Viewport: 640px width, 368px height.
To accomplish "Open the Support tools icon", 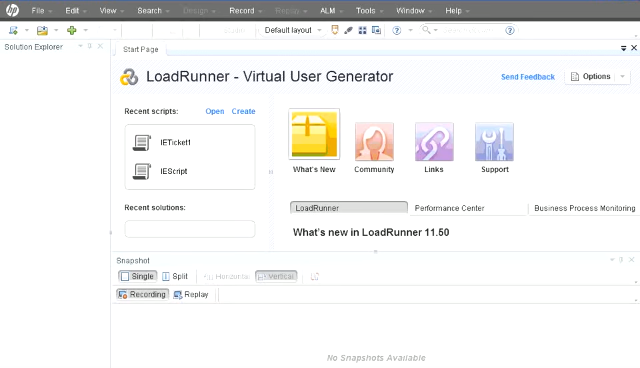I will 494,142.
